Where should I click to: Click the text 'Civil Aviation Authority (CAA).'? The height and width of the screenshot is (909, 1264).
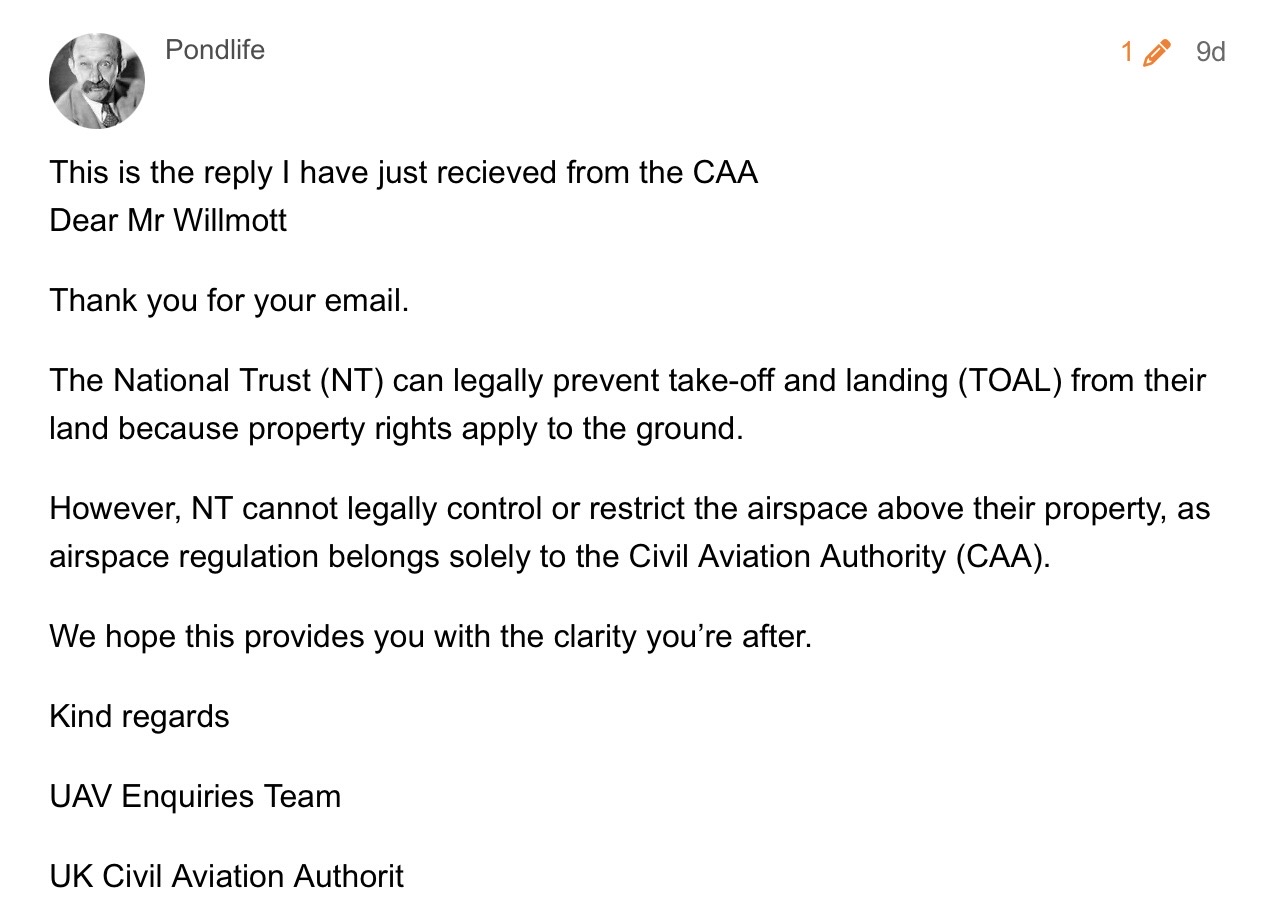point(840,557)
